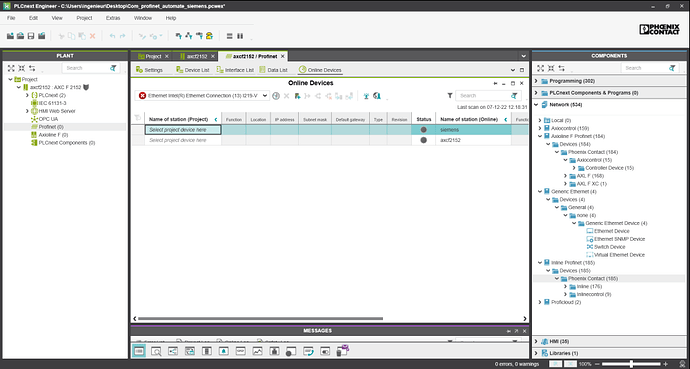
Task: Click the filter icon in PLANT search box
Action: pos(114,68)
